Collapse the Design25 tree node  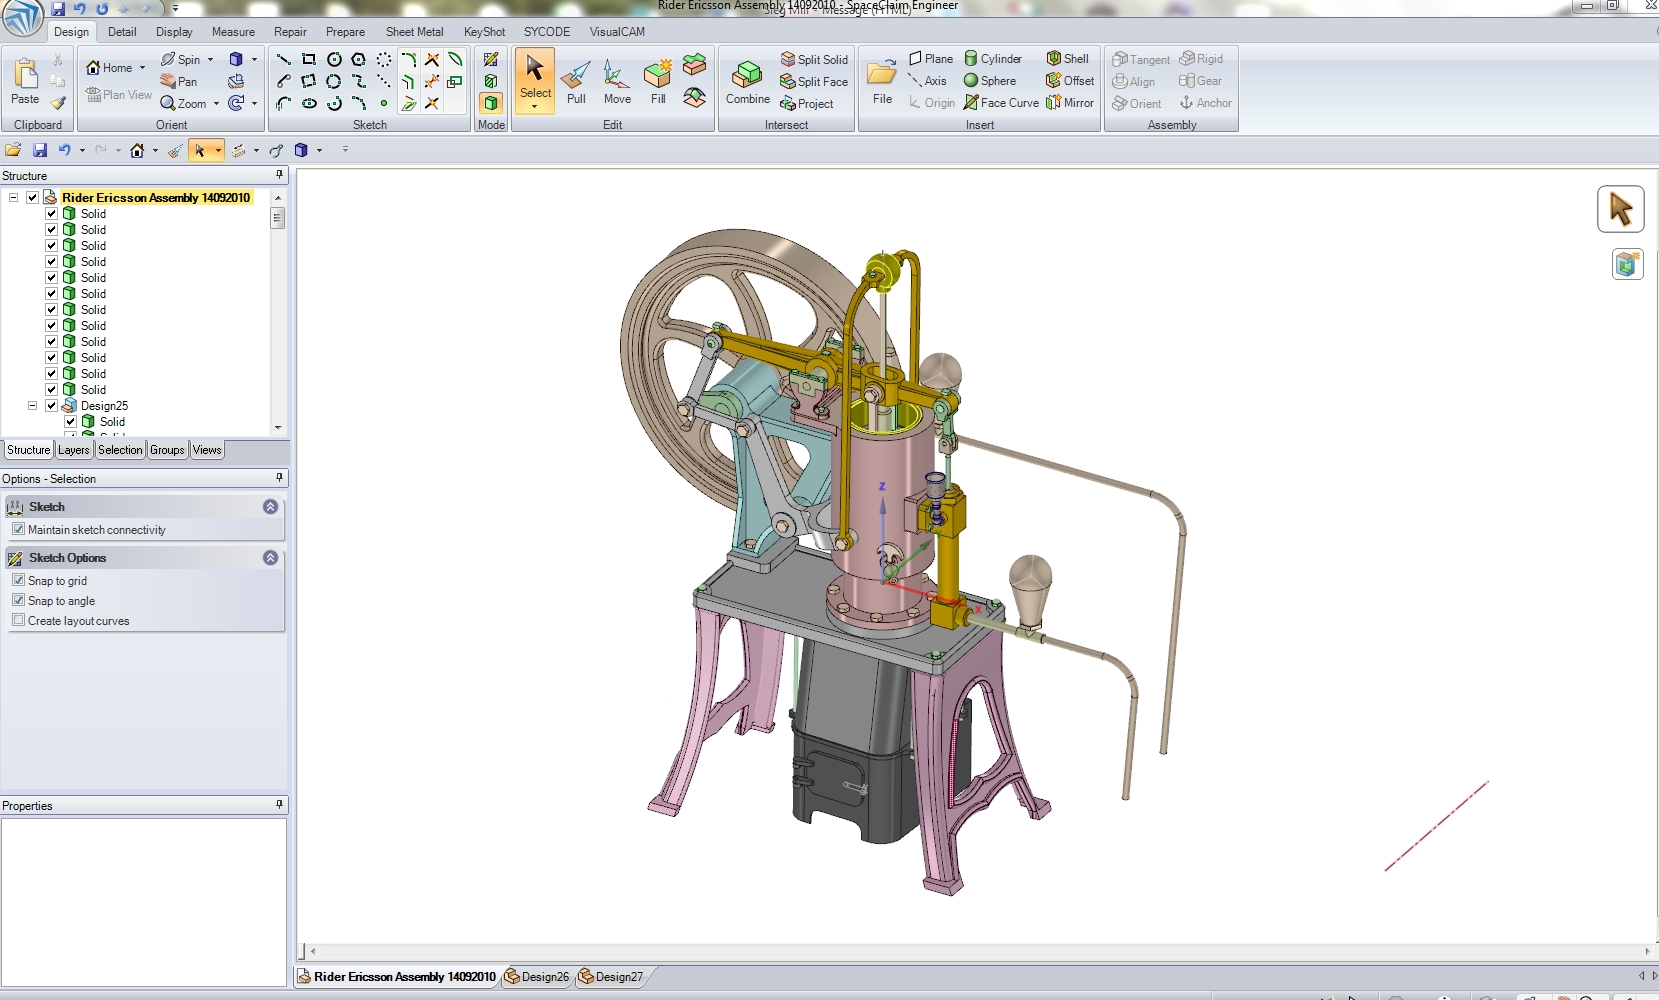(33, 406)
